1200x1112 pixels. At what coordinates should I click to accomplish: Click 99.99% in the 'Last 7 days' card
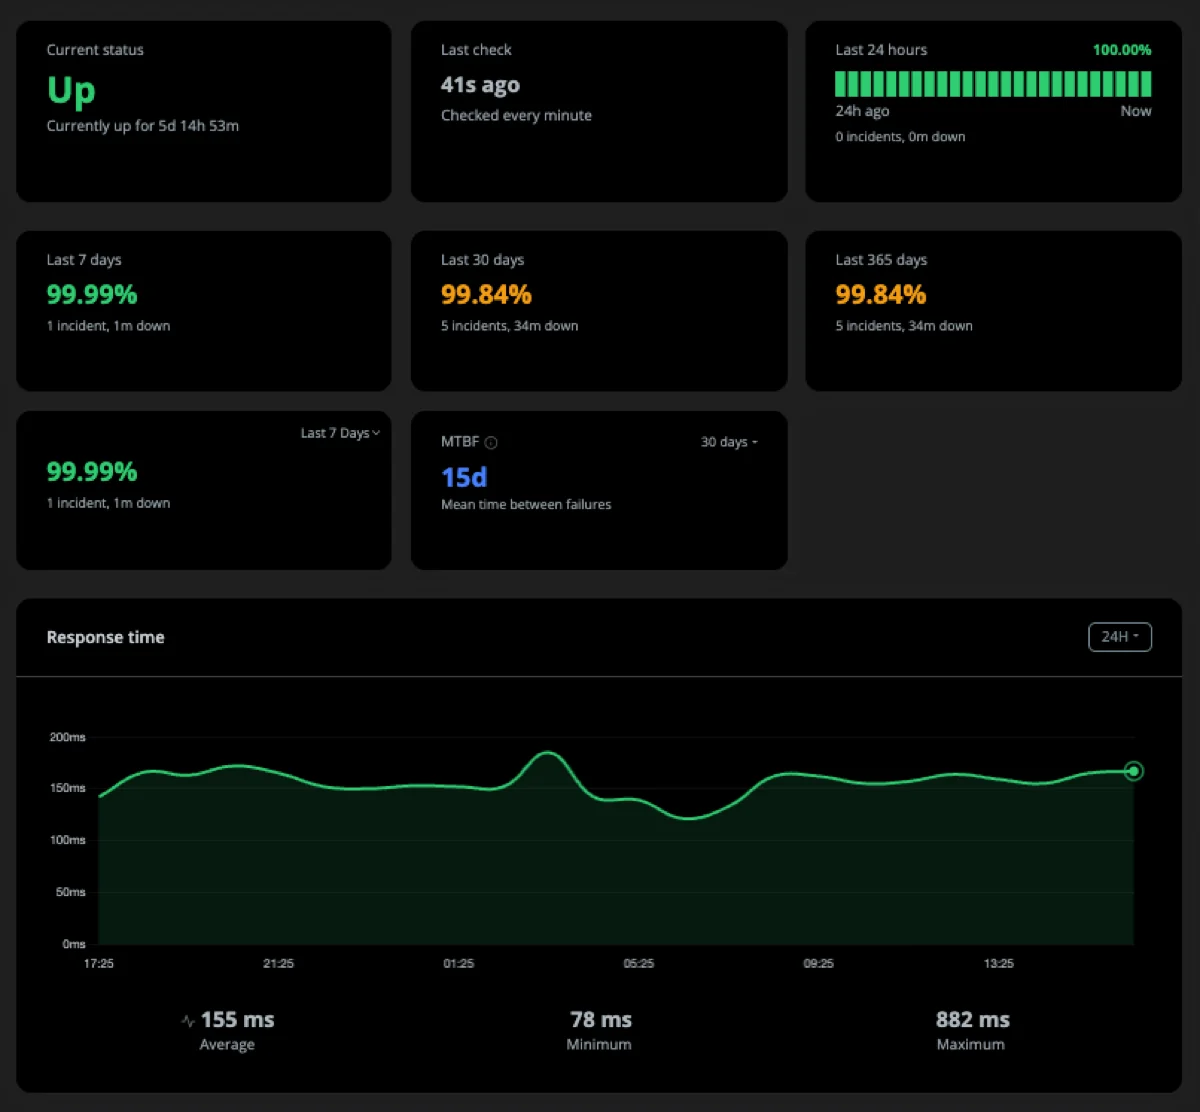pyautogui.click(x=92, y=295)
